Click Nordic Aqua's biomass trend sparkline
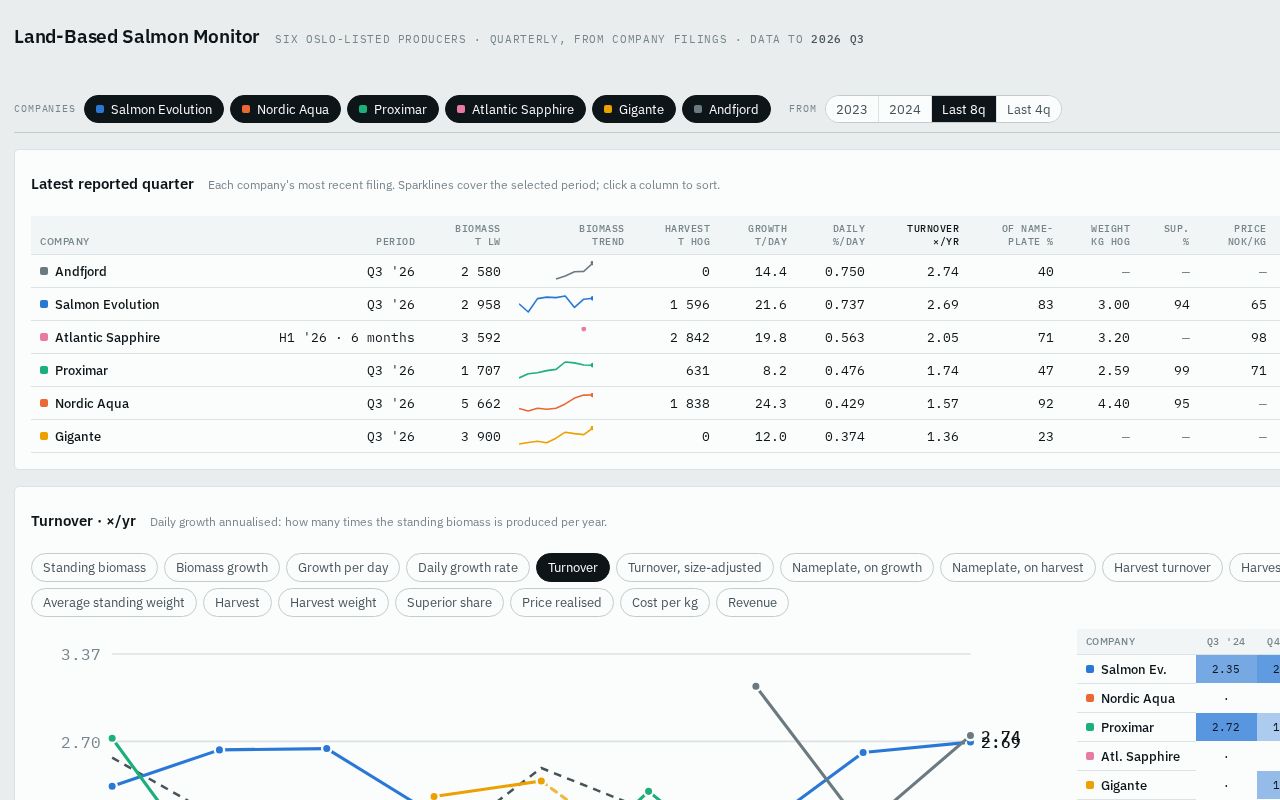Screen dimensions: 1280x800 tap(556, 403)
